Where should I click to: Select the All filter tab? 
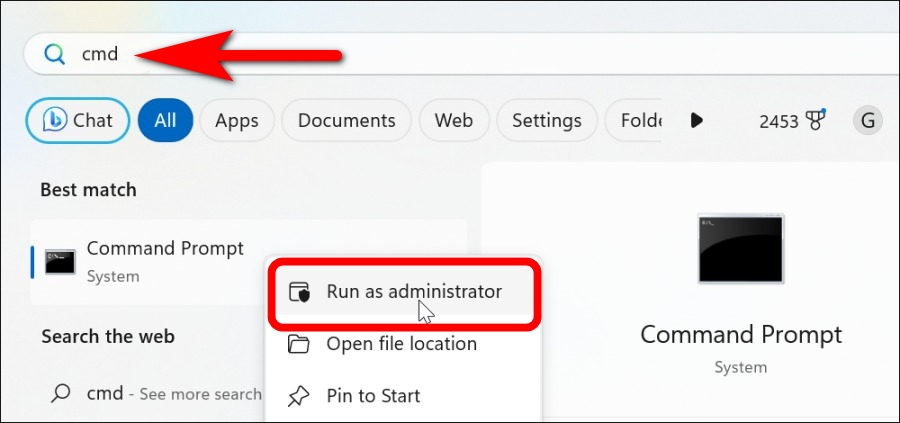(x=165, y=121)
